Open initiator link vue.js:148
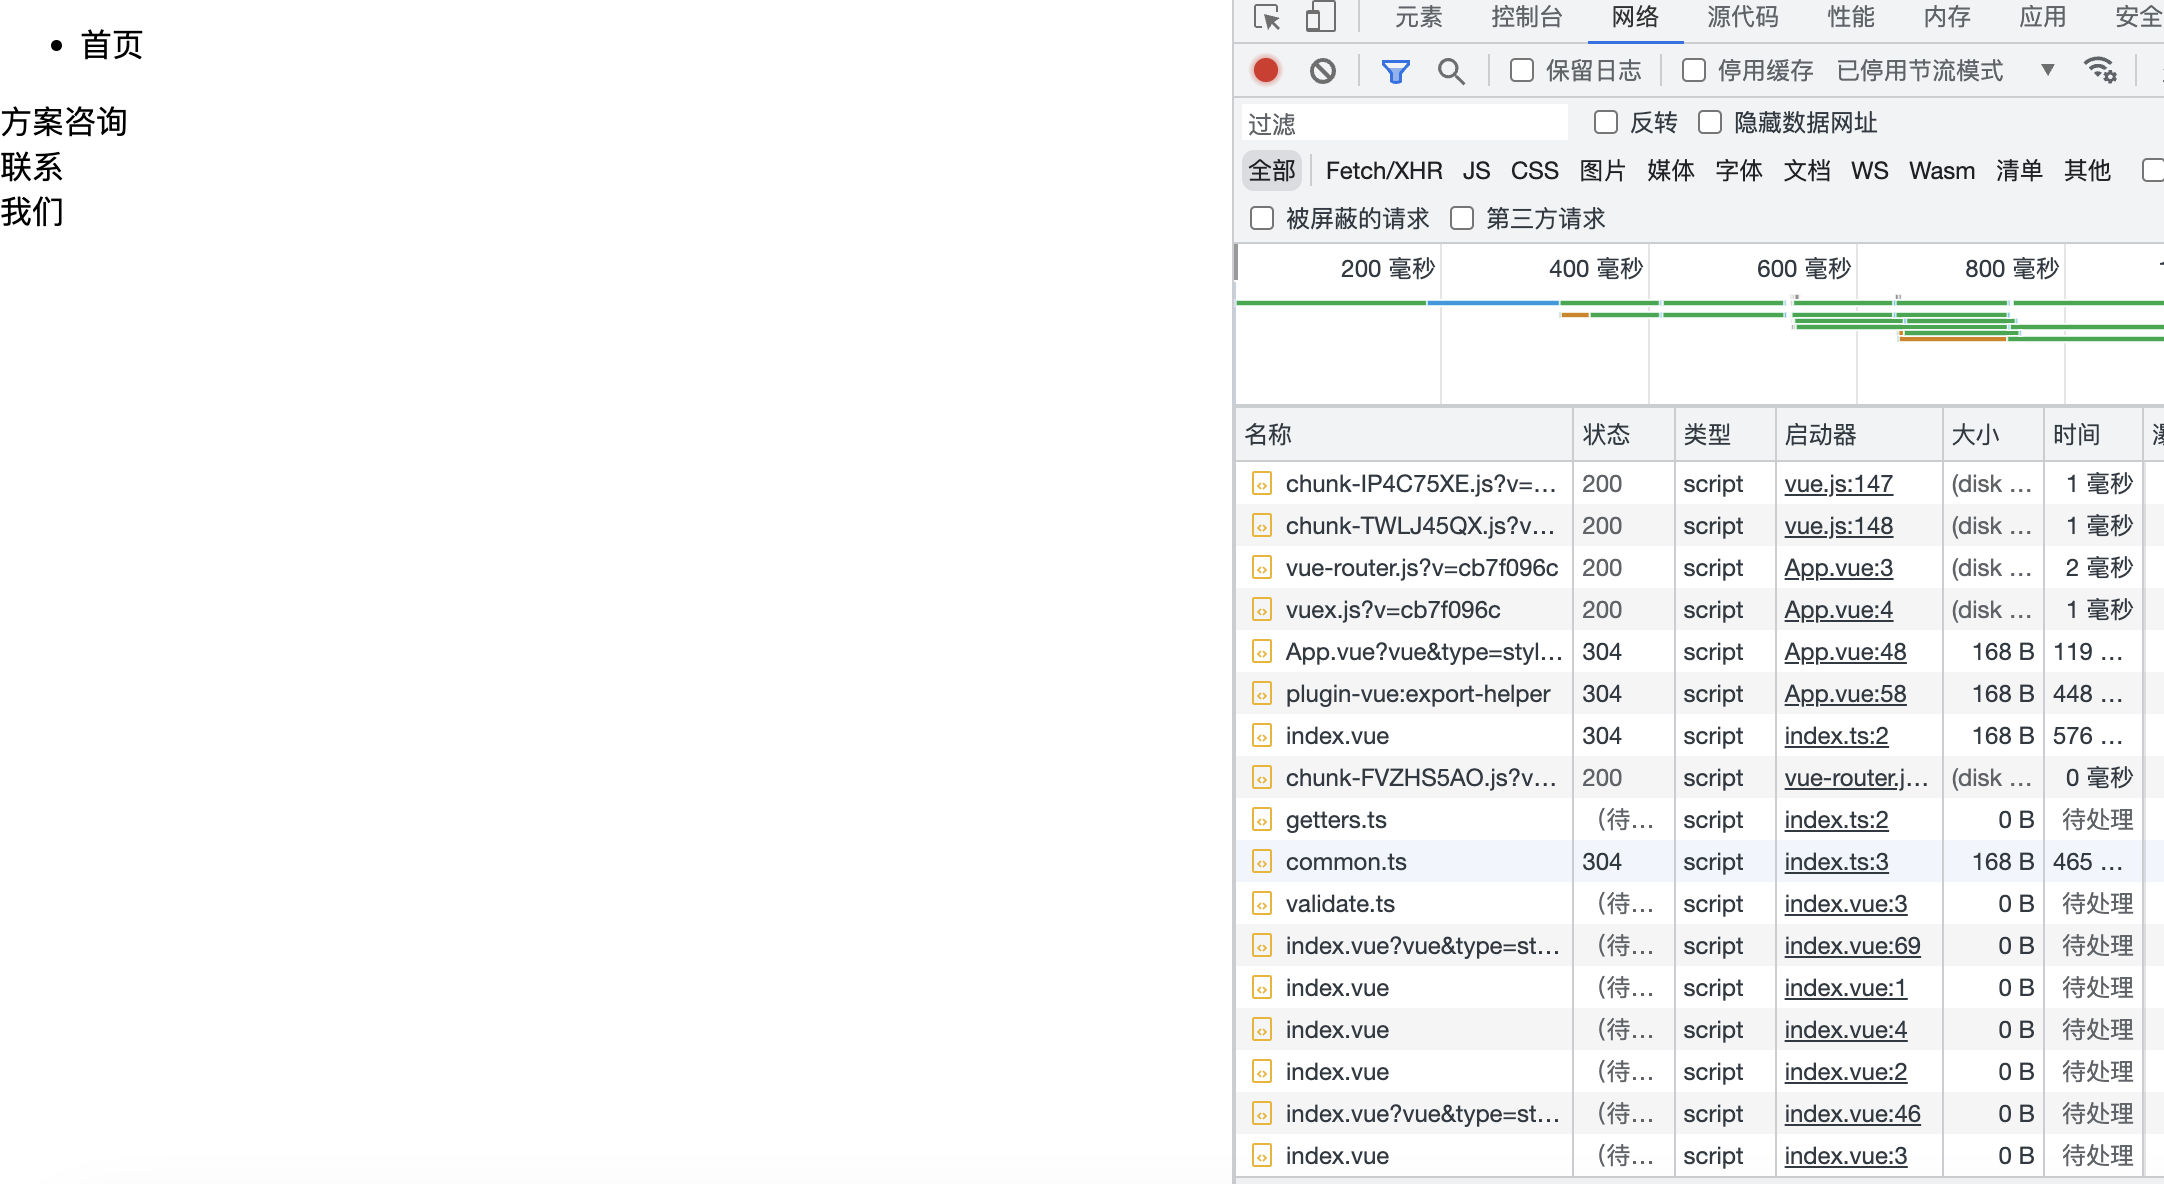The image size is (2164, 1184). (1838, 526)
